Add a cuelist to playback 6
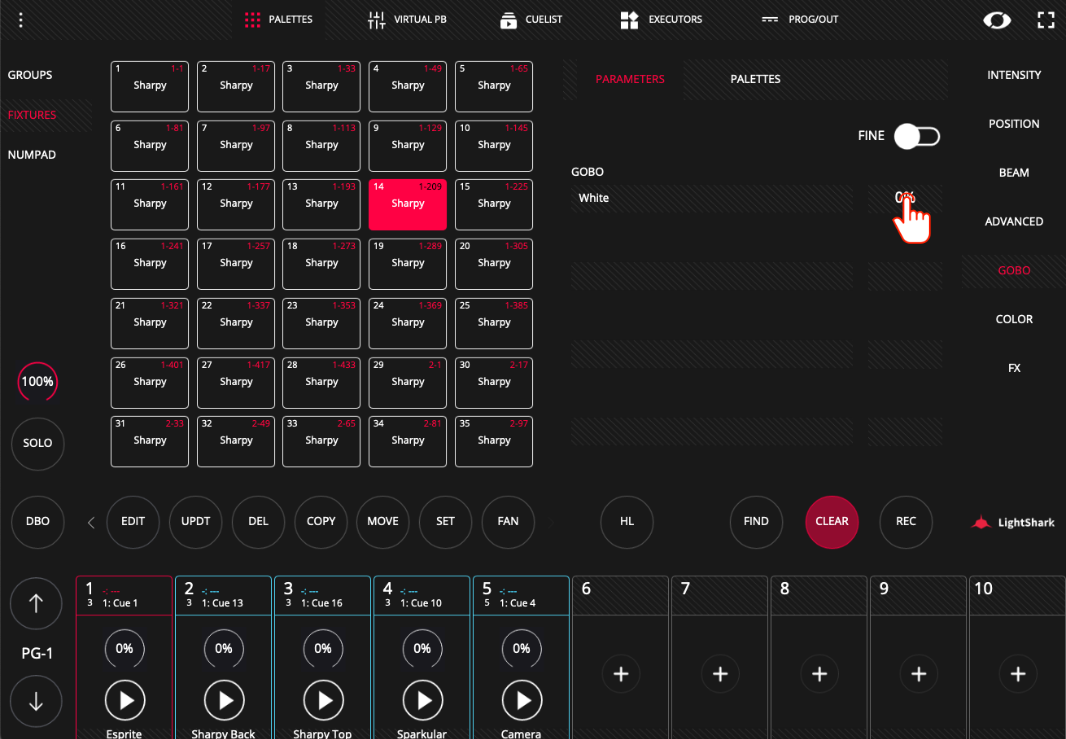This screenshot has width=1066, height=739. click(621, 674)
